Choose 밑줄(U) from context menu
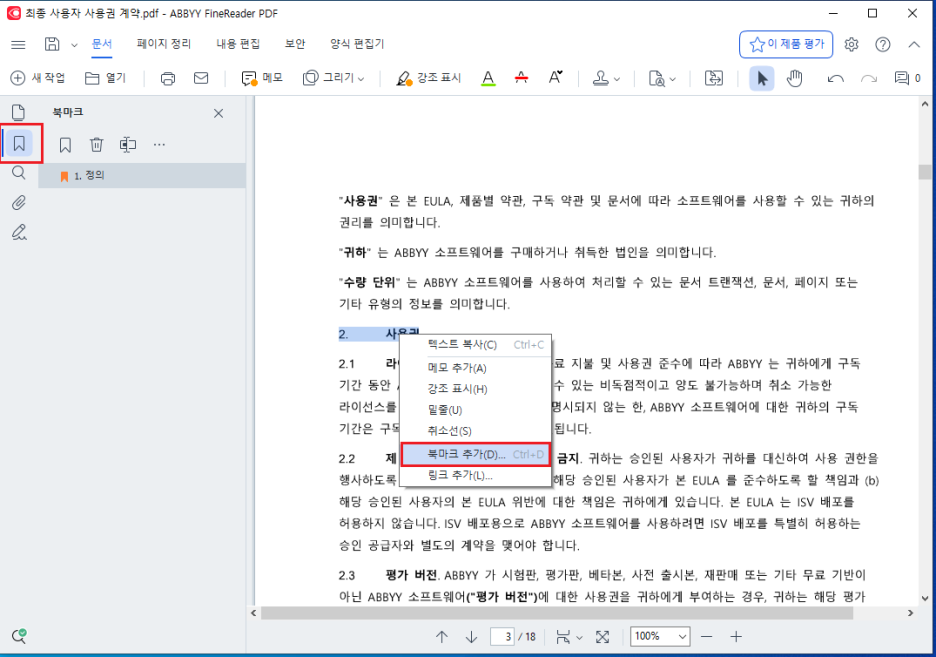The image size is (936, 657). 475,410
